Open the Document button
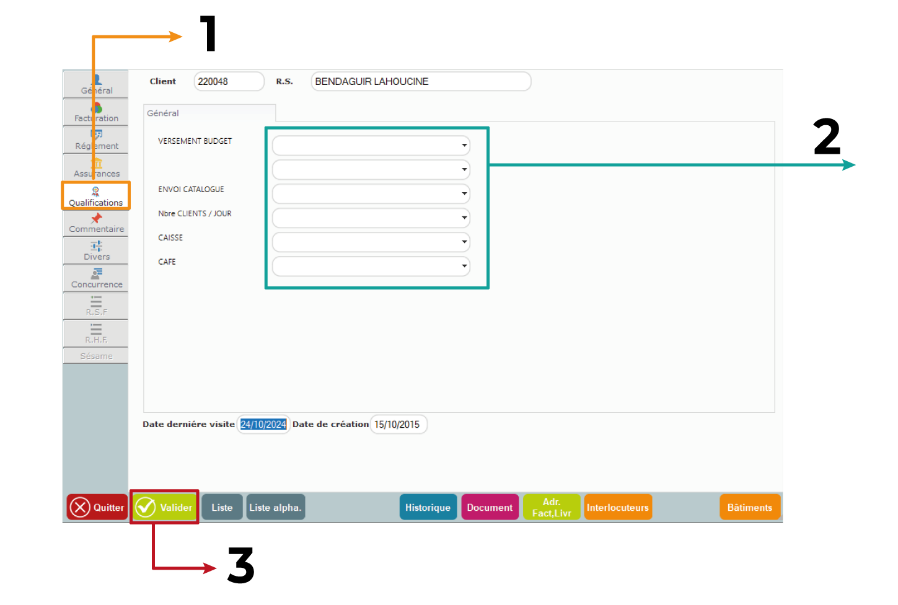The width and height of the screenshot is (898, 605). point(490,508)
